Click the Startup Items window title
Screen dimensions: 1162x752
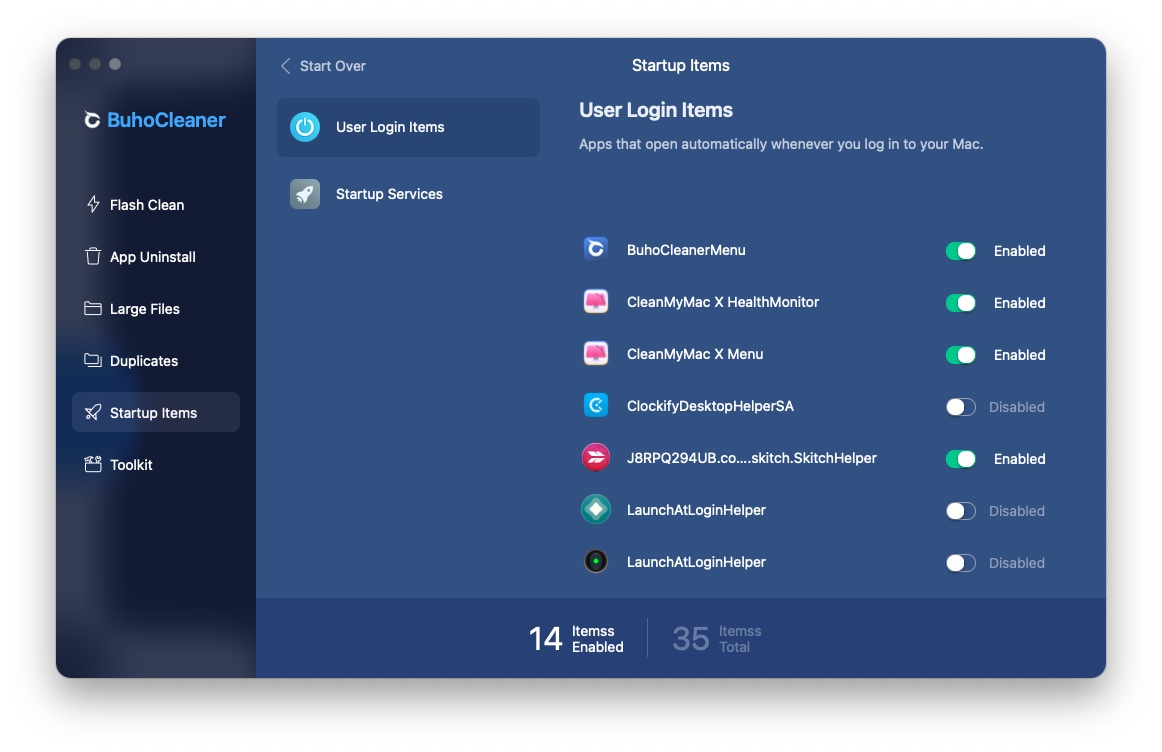click(680, 66)
